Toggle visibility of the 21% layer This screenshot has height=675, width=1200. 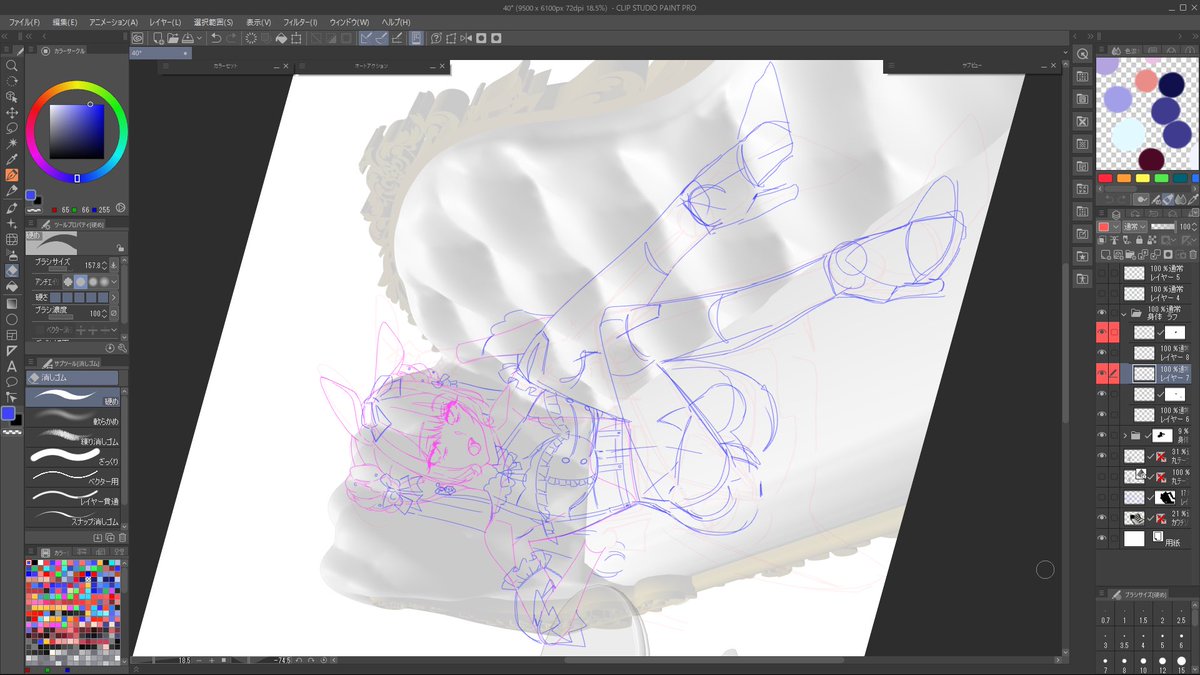click(x=1102, y=517)
